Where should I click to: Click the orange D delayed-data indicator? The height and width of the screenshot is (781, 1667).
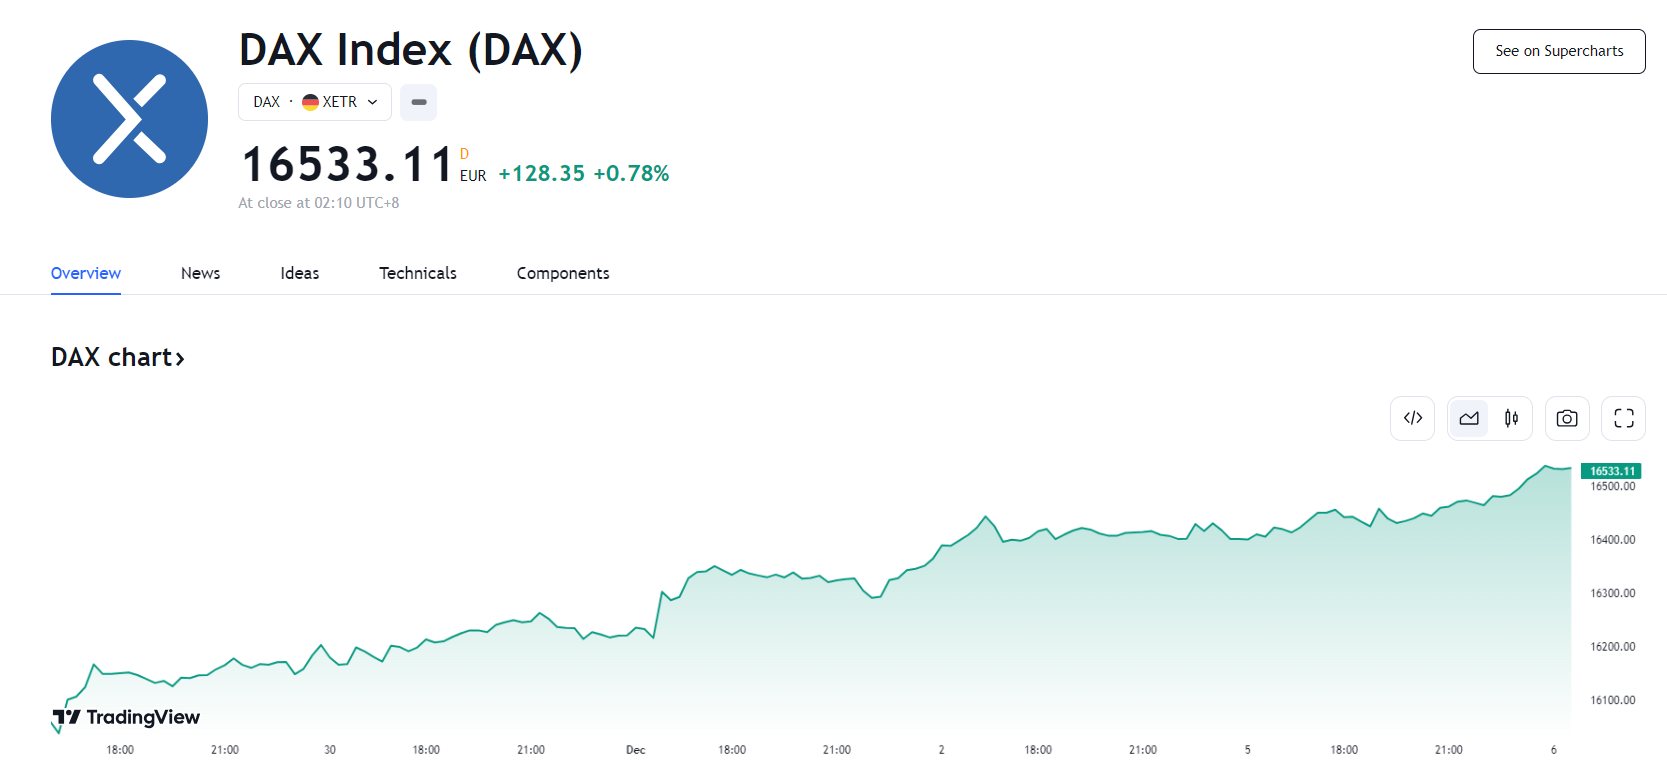point(464,154)
